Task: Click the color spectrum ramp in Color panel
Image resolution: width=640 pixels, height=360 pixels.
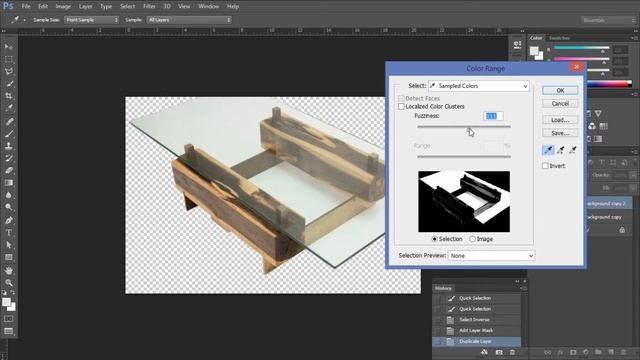Action: tap(609, 84)
